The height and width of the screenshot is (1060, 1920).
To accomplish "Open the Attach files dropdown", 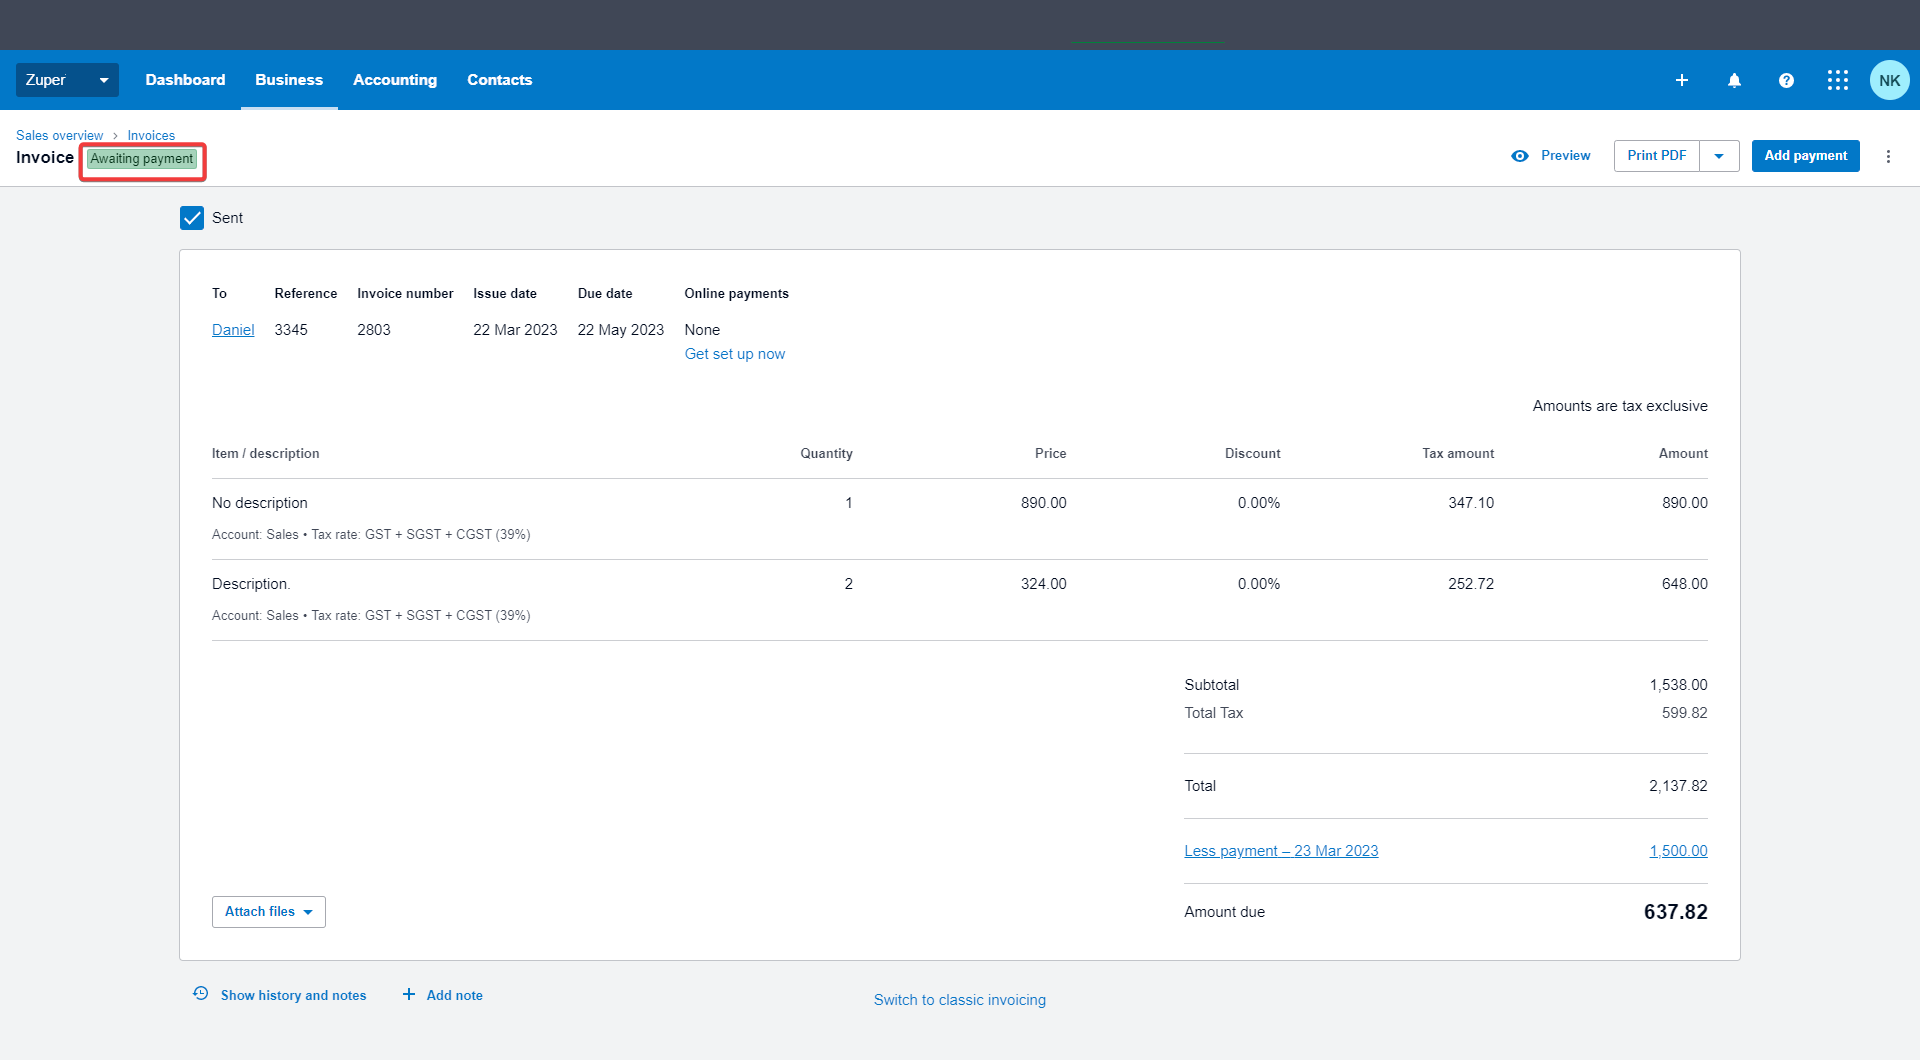I will pos(268,912).
